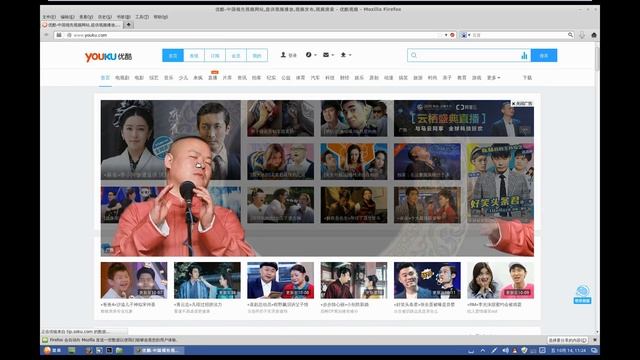Open the 文件 menu

click(x=49, y=17)
